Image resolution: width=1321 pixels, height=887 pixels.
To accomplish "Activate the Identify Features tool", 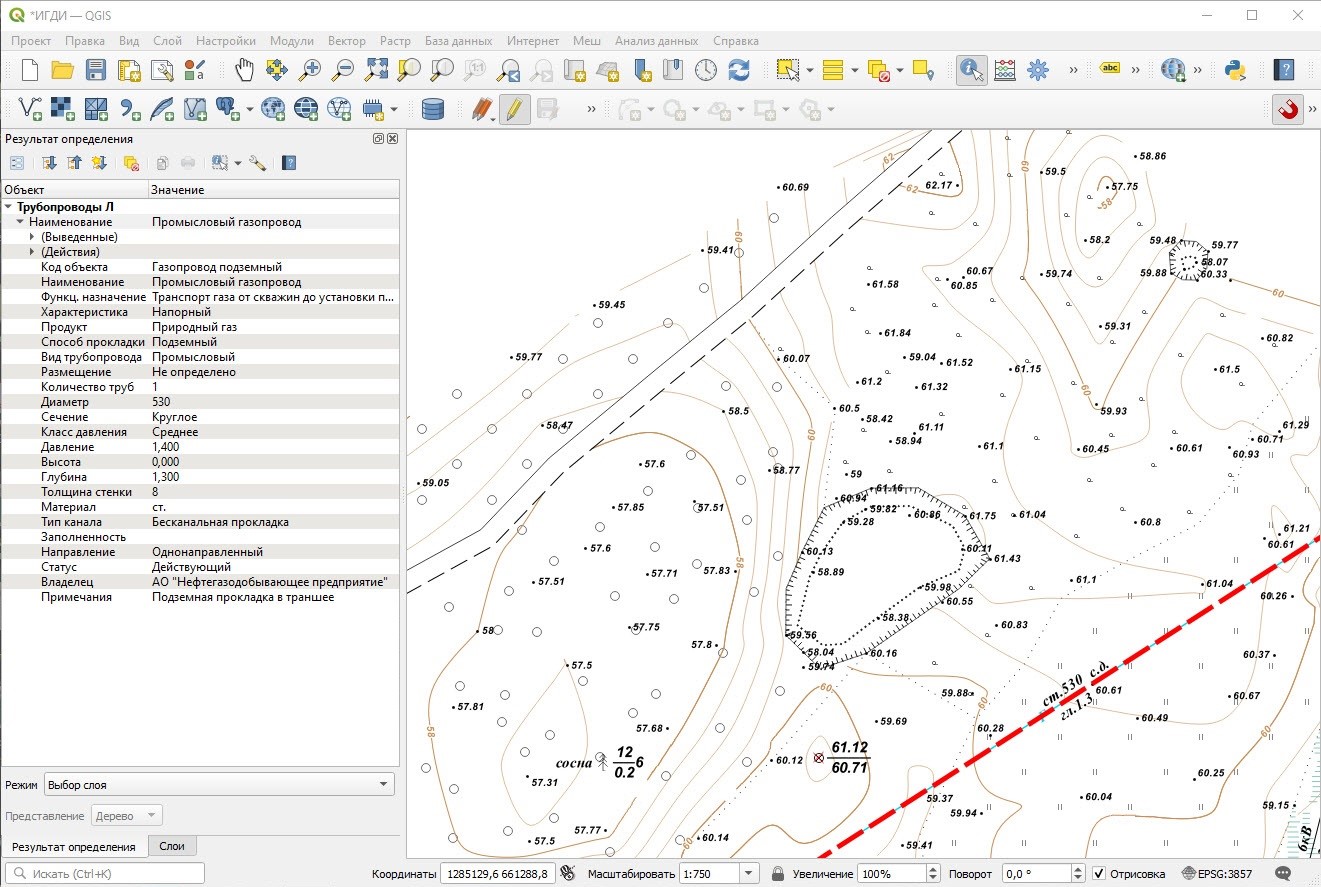I will tap(971, 70).
